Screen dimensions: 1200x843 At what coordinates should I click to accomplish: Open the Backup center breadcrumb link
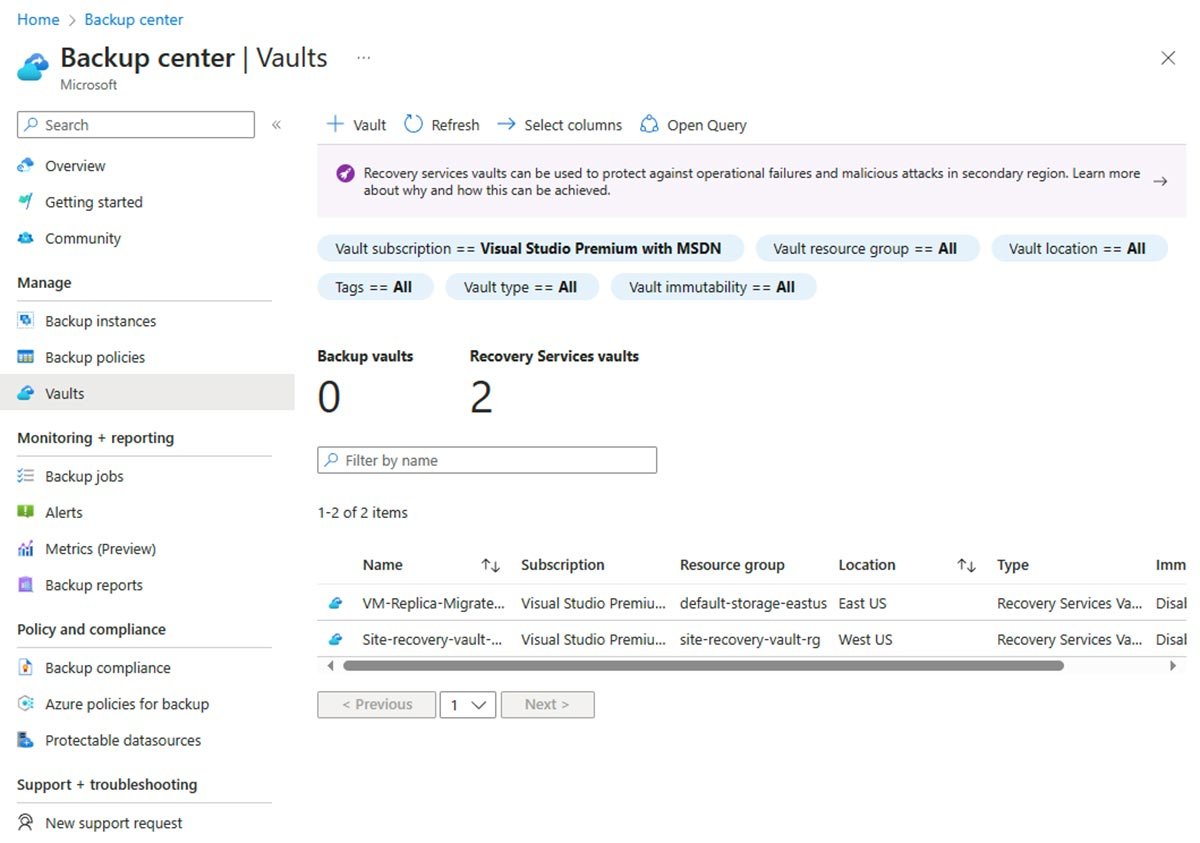pyautogui.click(x=133, y=19)
